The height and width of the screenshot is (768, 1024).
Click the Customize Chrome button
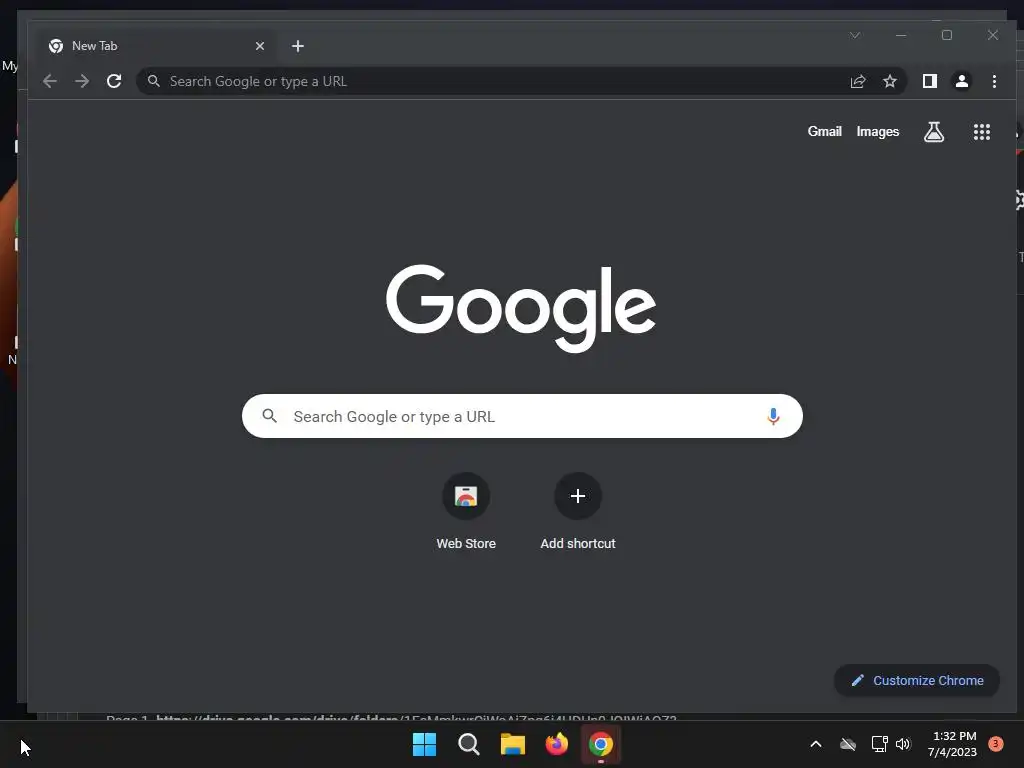(917, 680)
